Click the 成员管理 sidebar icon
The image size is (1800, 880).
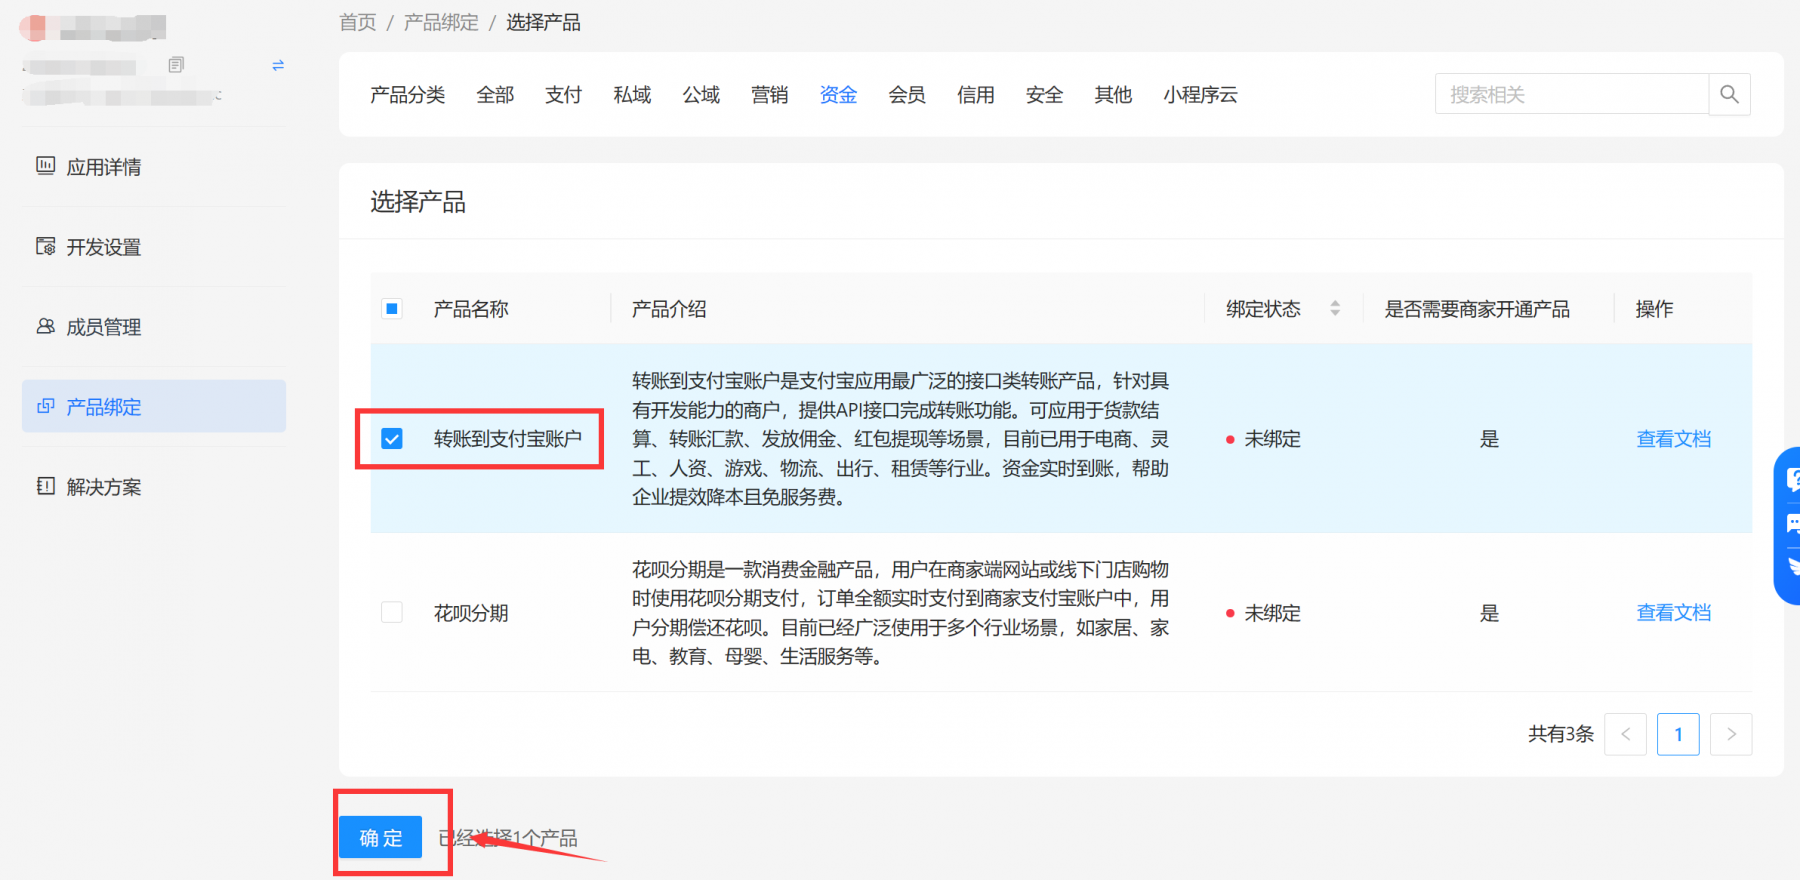tap(45, 326)
